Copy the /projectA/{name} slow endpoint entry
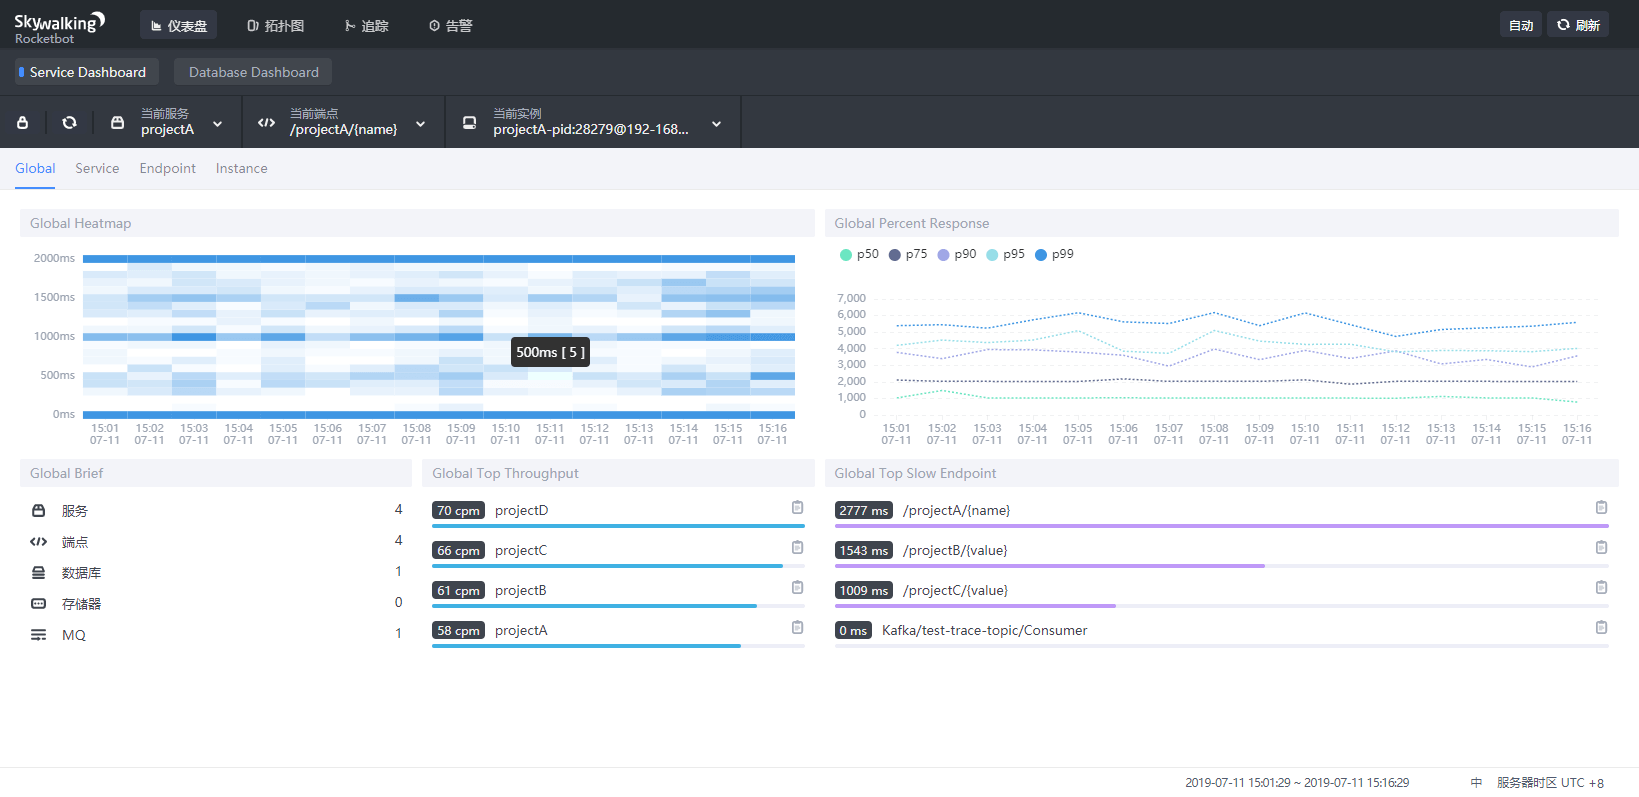1639x797 pixels. pyautogui.click(x=1601, y=507)
